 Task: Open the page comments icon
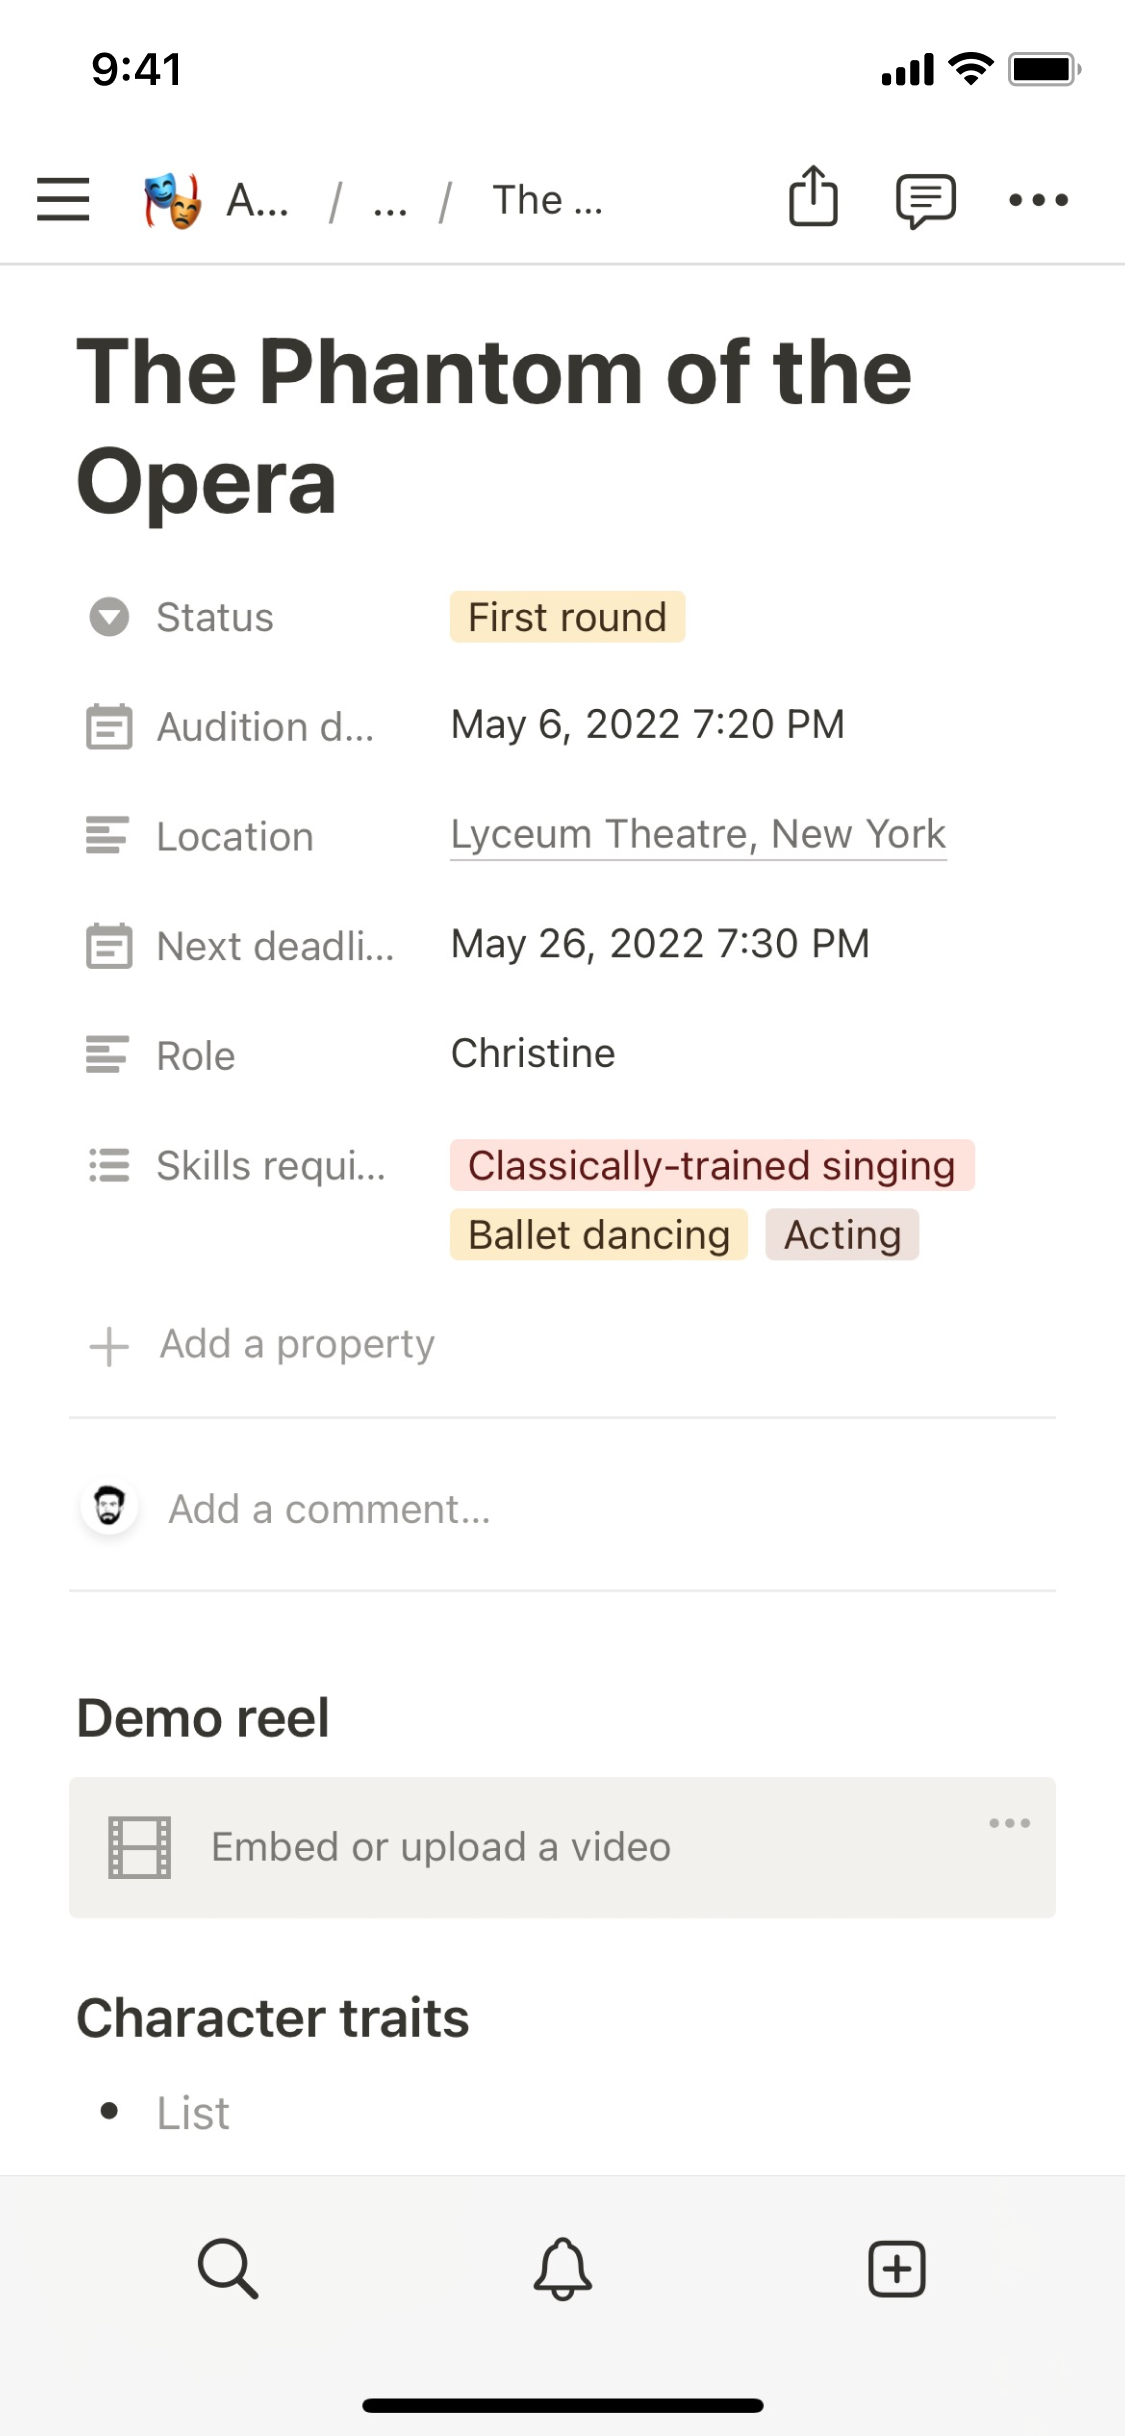coord(925,200)
